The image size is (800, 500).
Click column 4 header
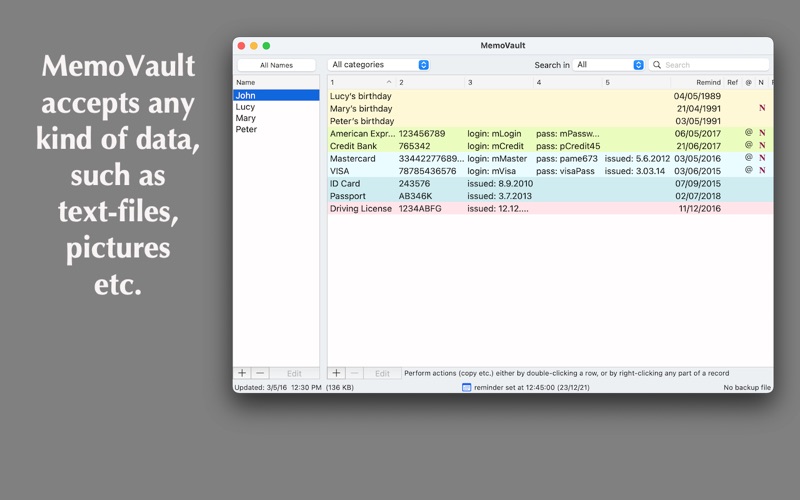(x=568, y=82)
